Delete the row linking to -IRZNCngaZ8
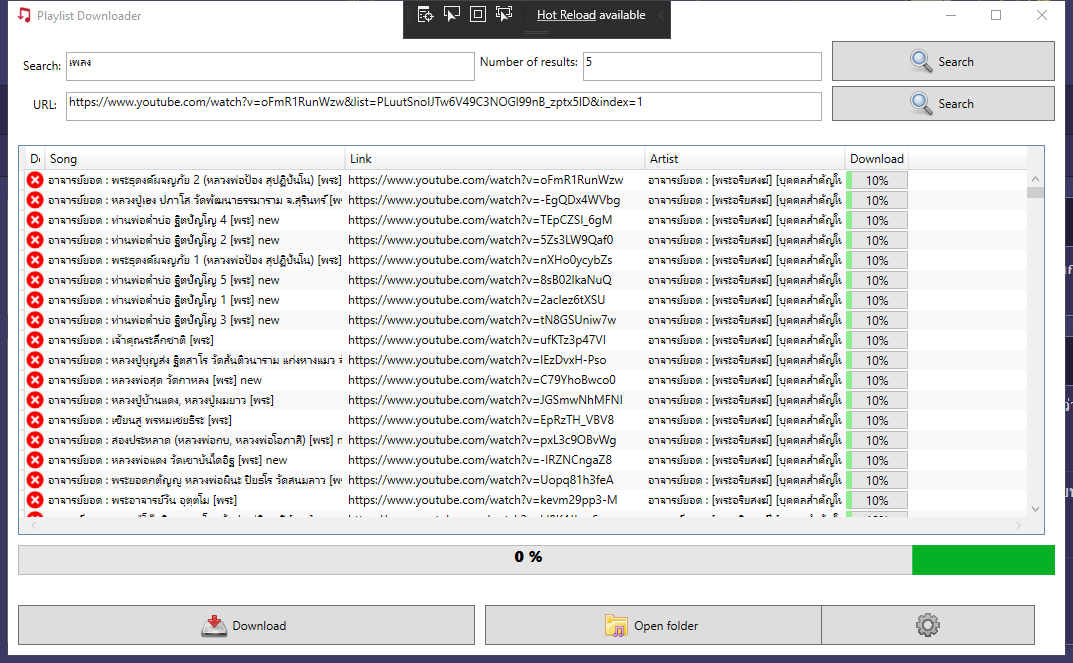 point(35,460)
